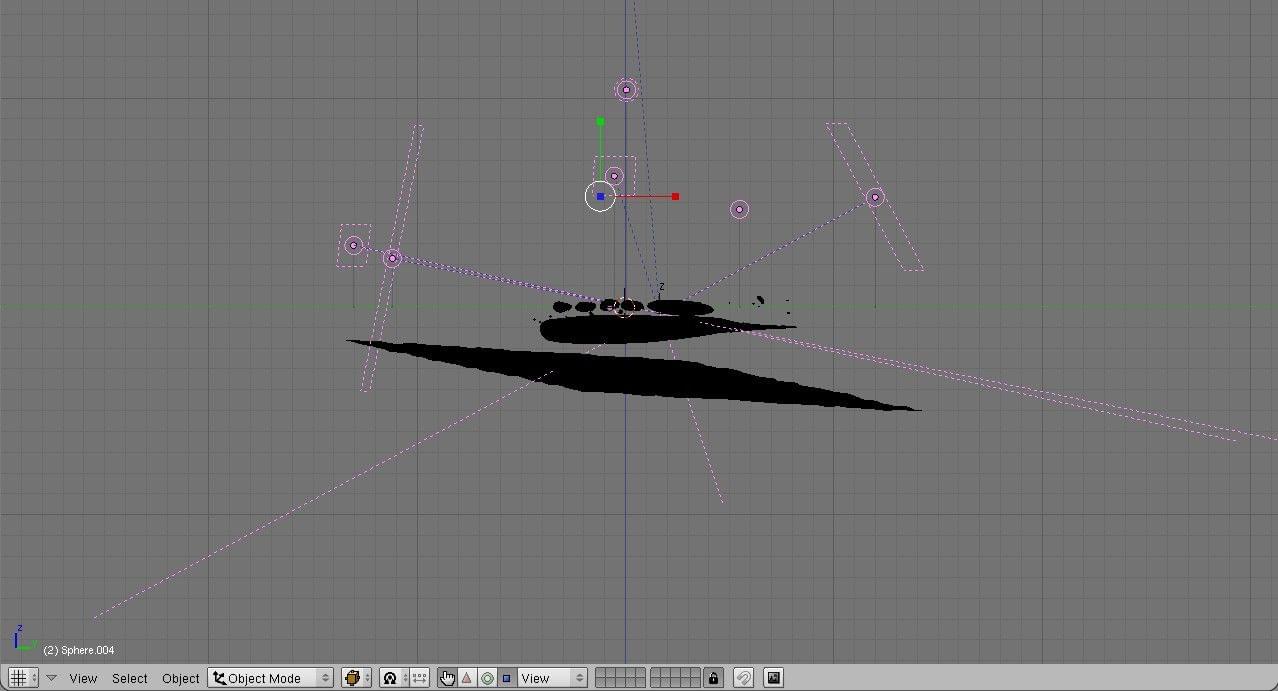Click the first layer button block
Image resolution: width=1278 pixels, height=691 pixels.
click(x=620, y=678)
